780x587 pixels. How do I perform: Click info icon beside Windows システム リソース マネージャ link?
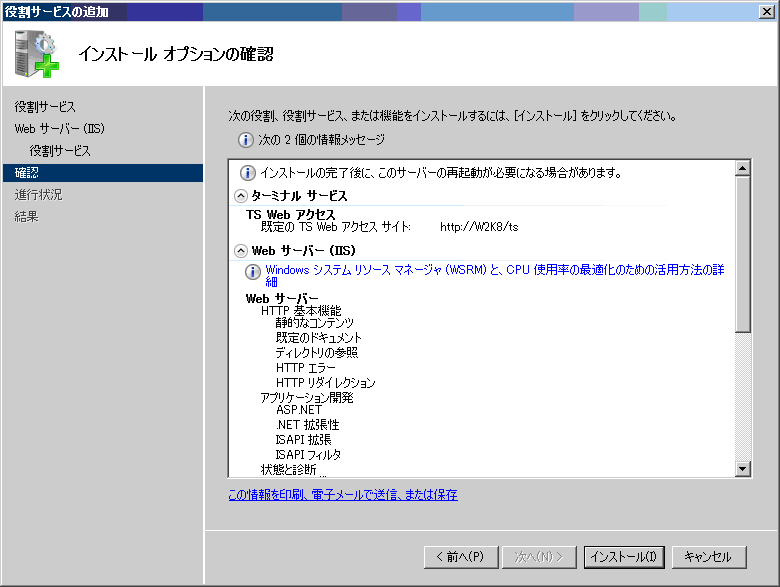click(x=252, y=271)
